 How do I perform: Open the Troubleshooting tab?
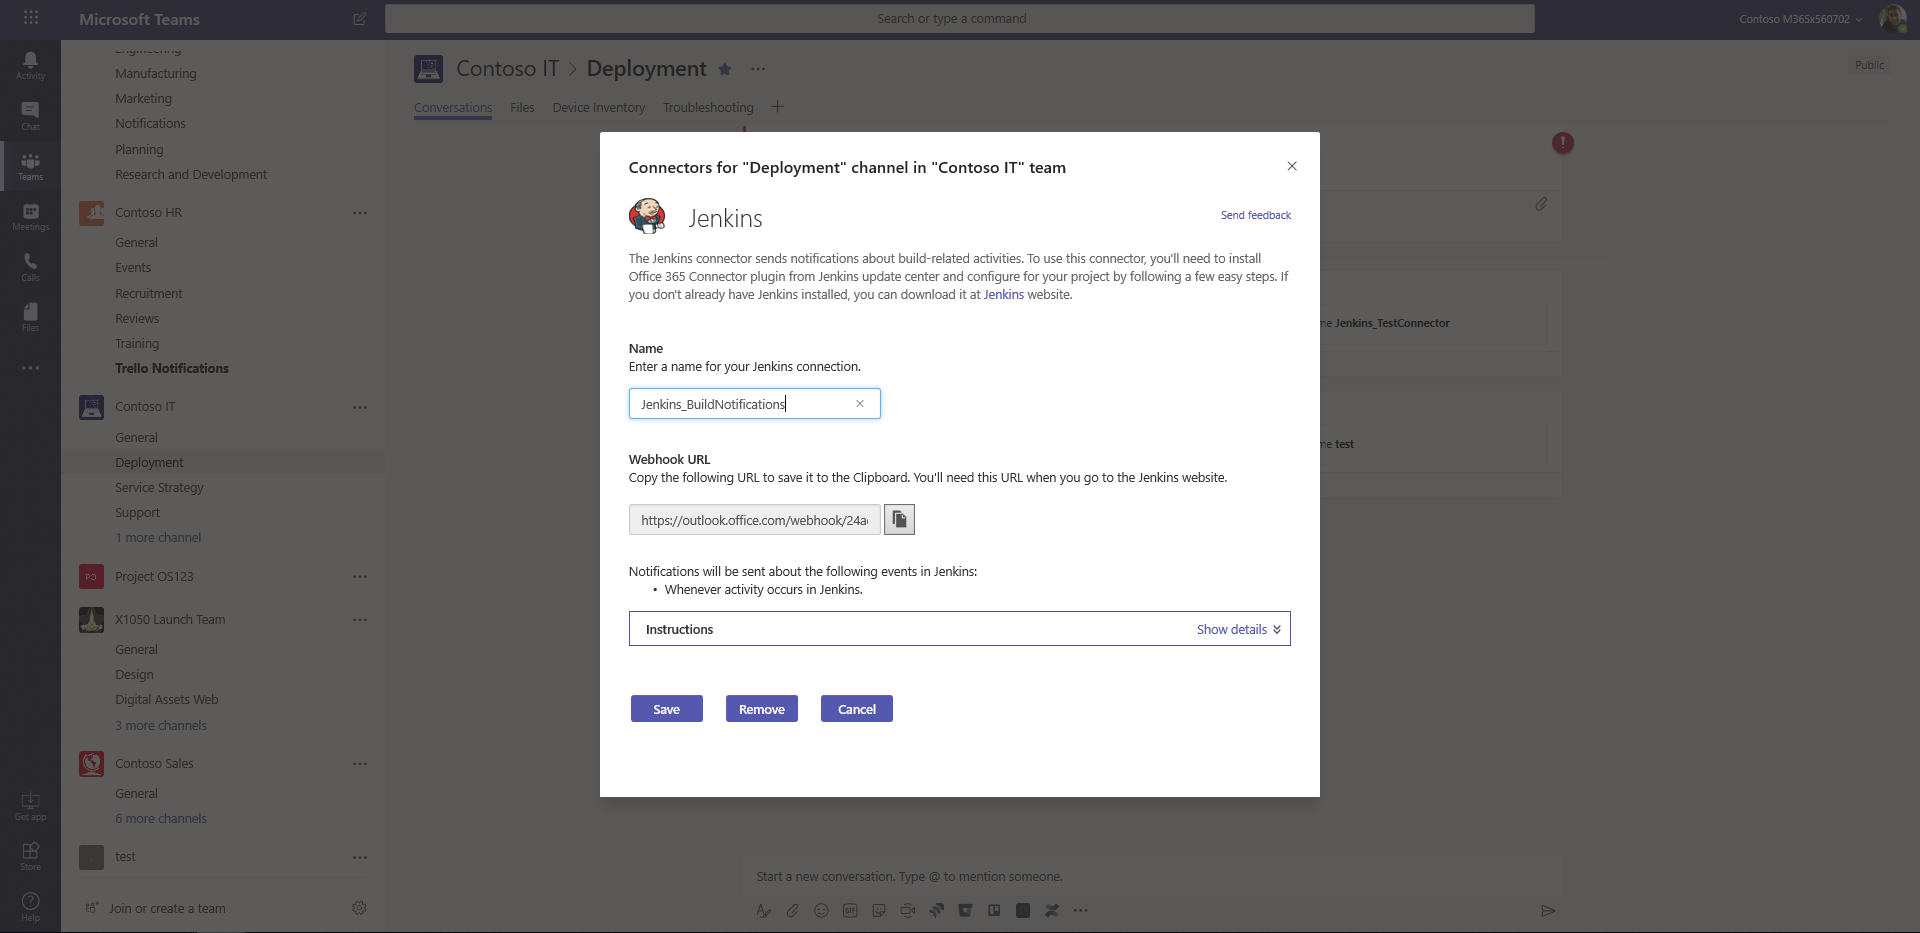(708, 107)
